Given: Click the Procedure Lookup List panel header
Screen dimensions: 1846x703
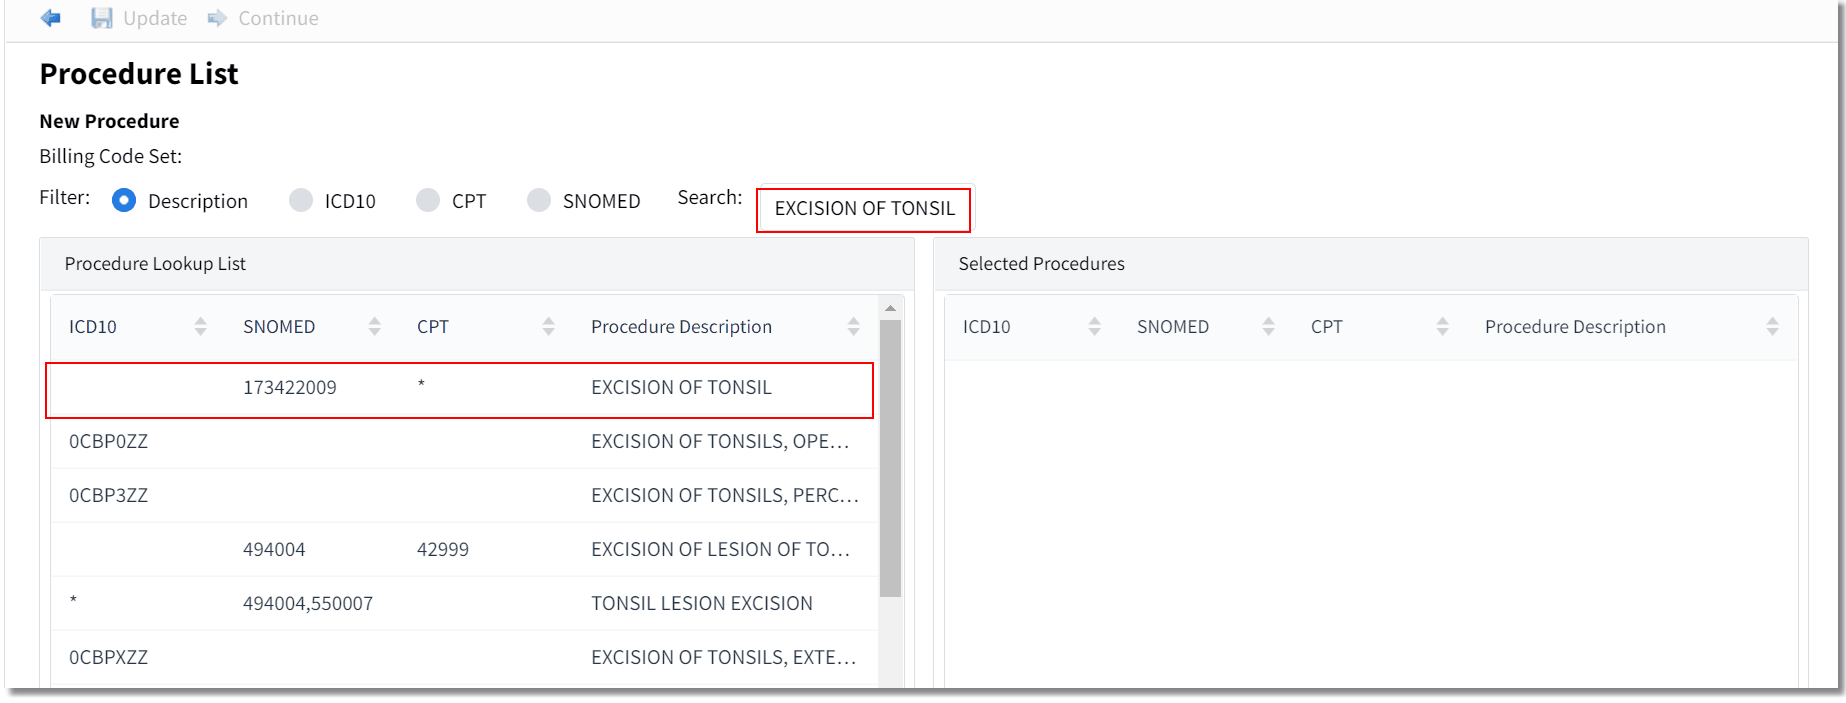Looking at the screenshot, I should [x=476, y=264].
